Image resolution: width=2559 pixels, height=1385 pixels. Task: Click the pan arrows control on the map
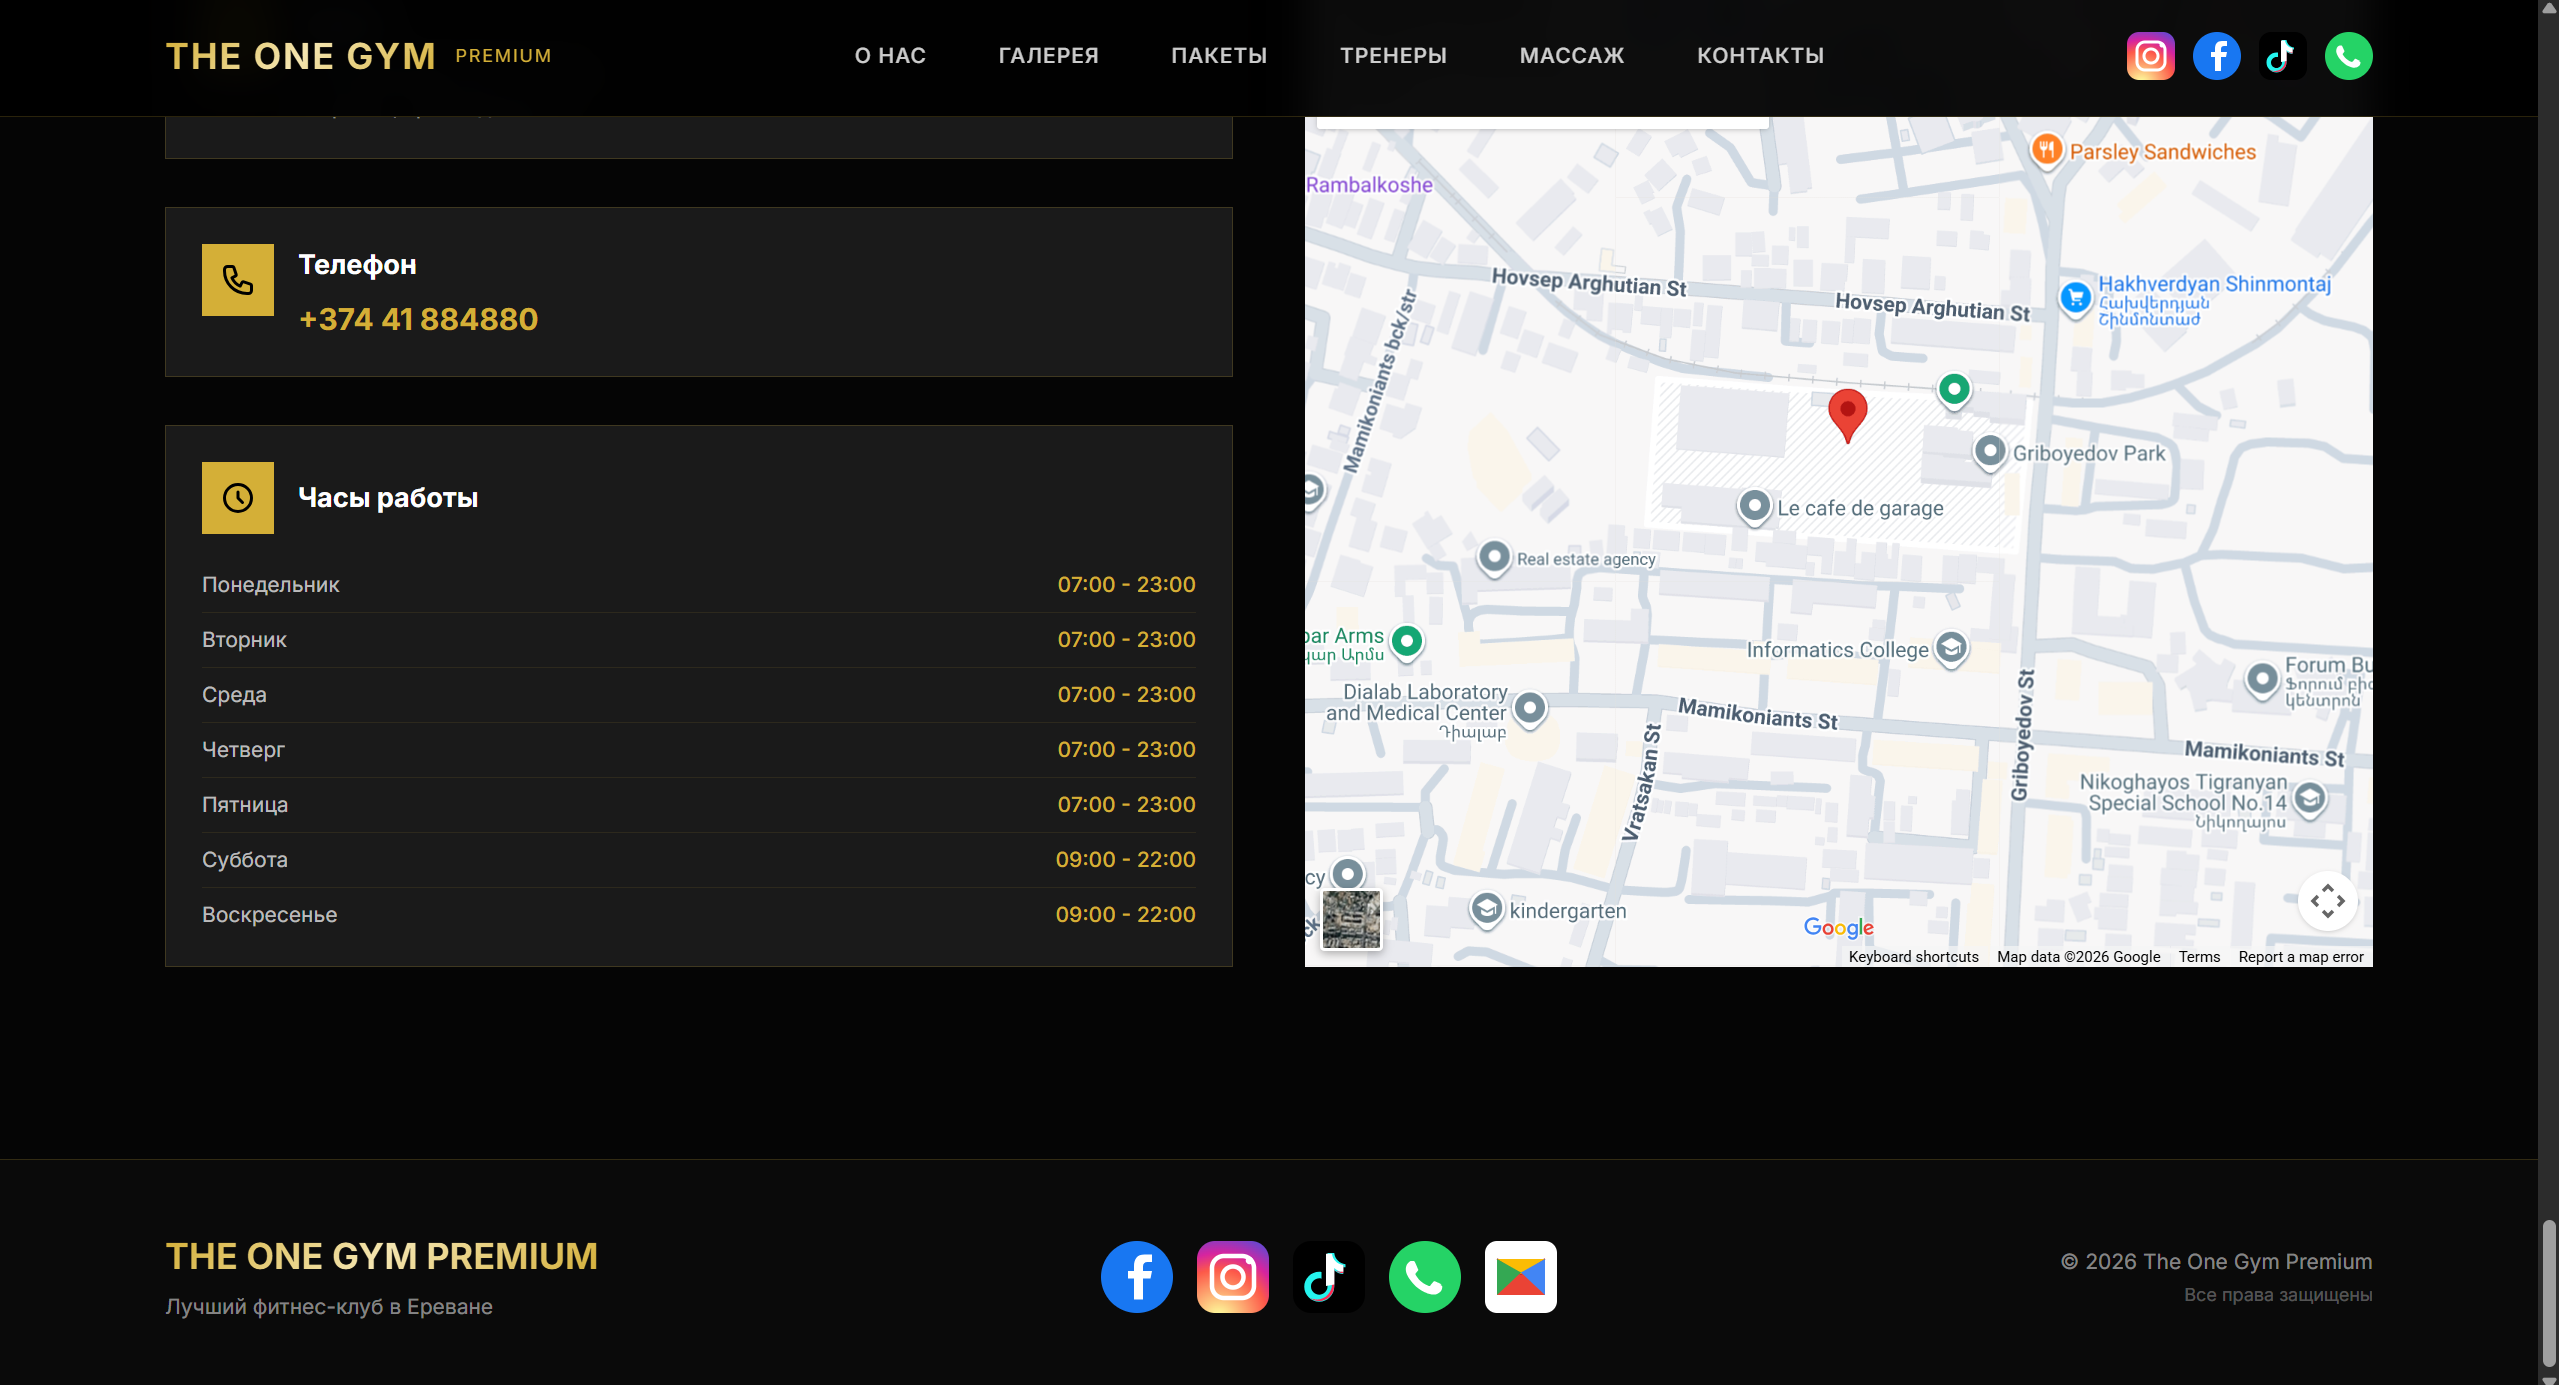(x=2330, y=900)
